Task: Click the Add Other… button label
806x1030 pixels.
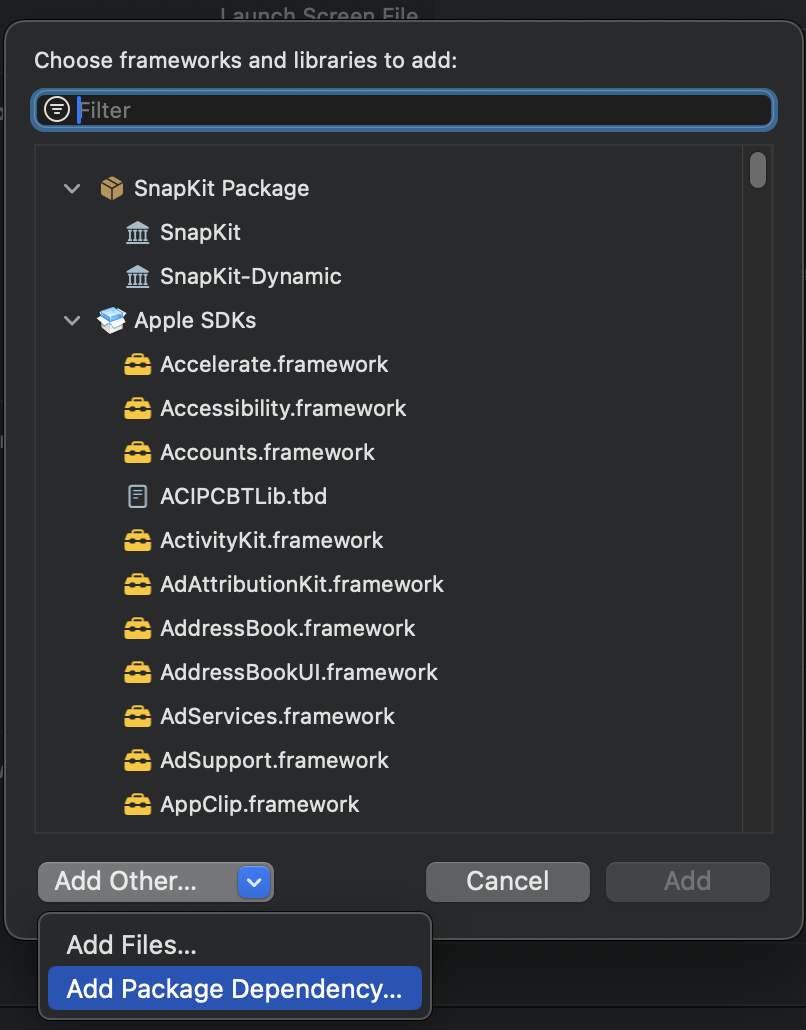Action: (125, 882)
